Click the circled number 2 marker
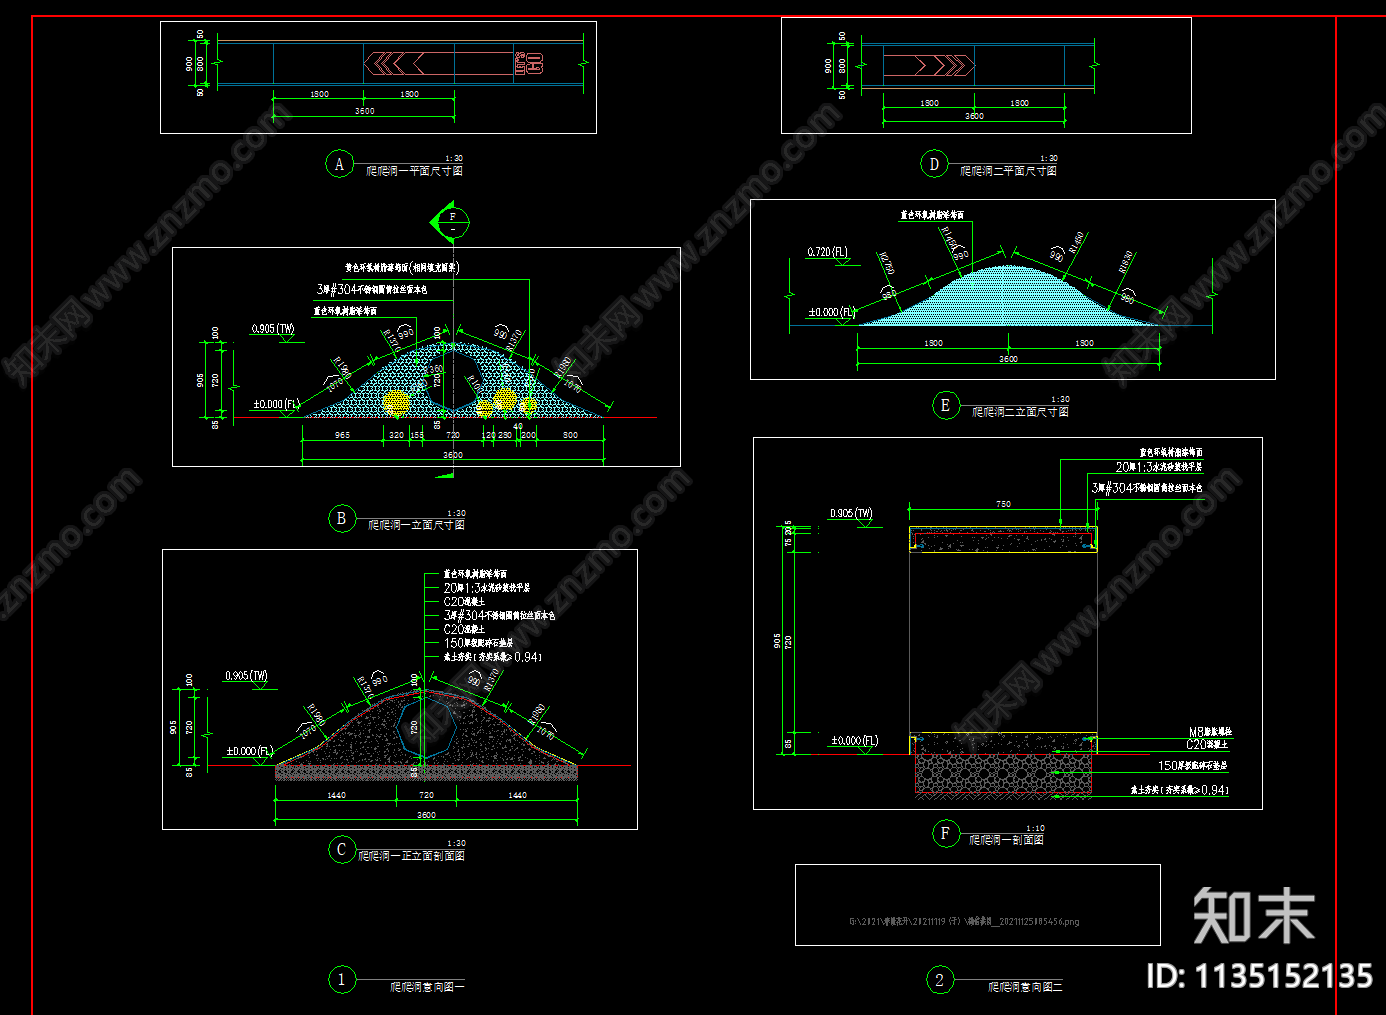Viewport: 1386px width, 1015px height. [x=939, y=979]
